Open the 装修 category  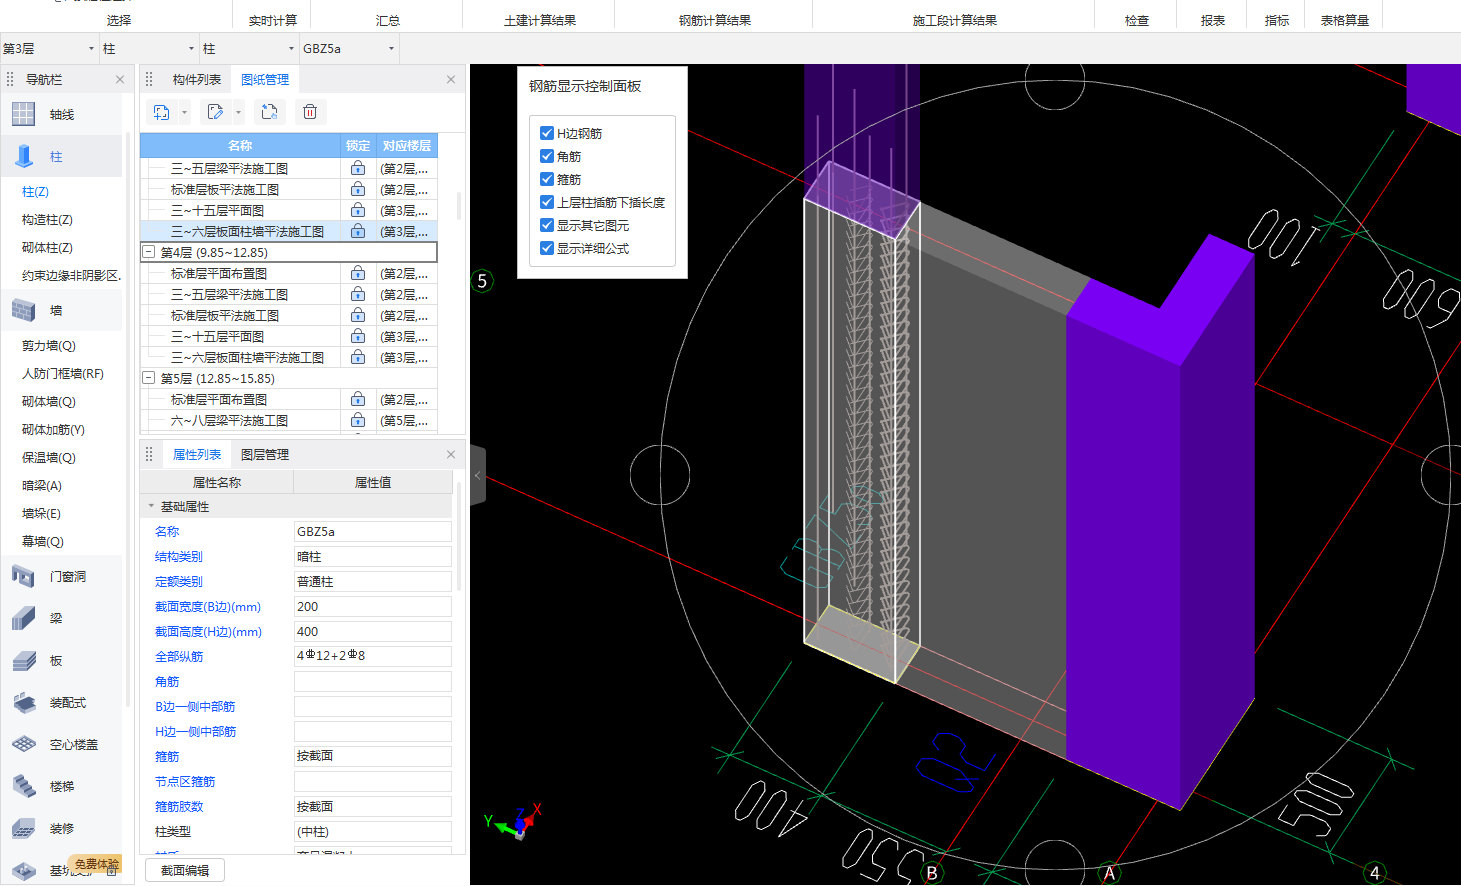[61, 828]
